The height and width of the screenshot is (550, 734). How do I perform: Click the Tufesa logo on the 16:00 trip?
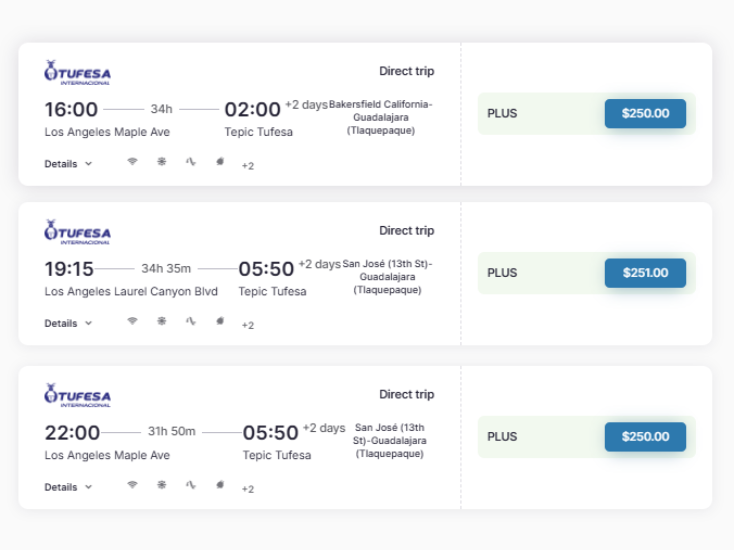coord(78,73)
